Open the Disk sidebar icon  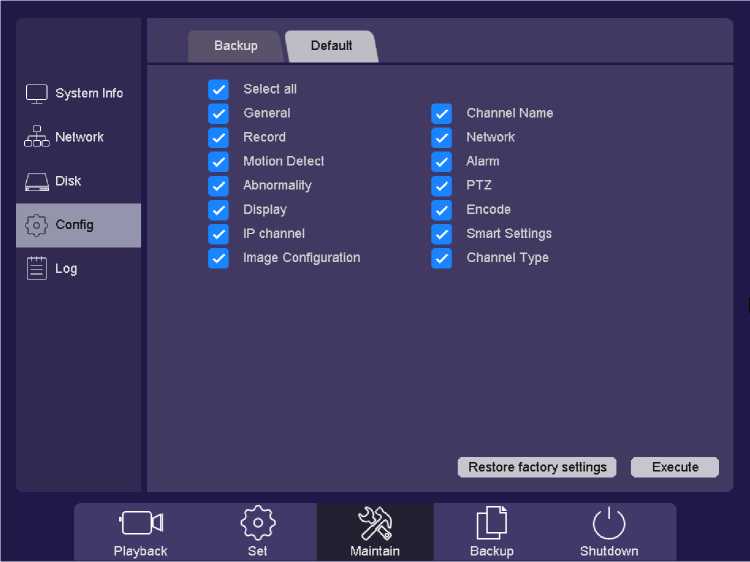(37, 181)
